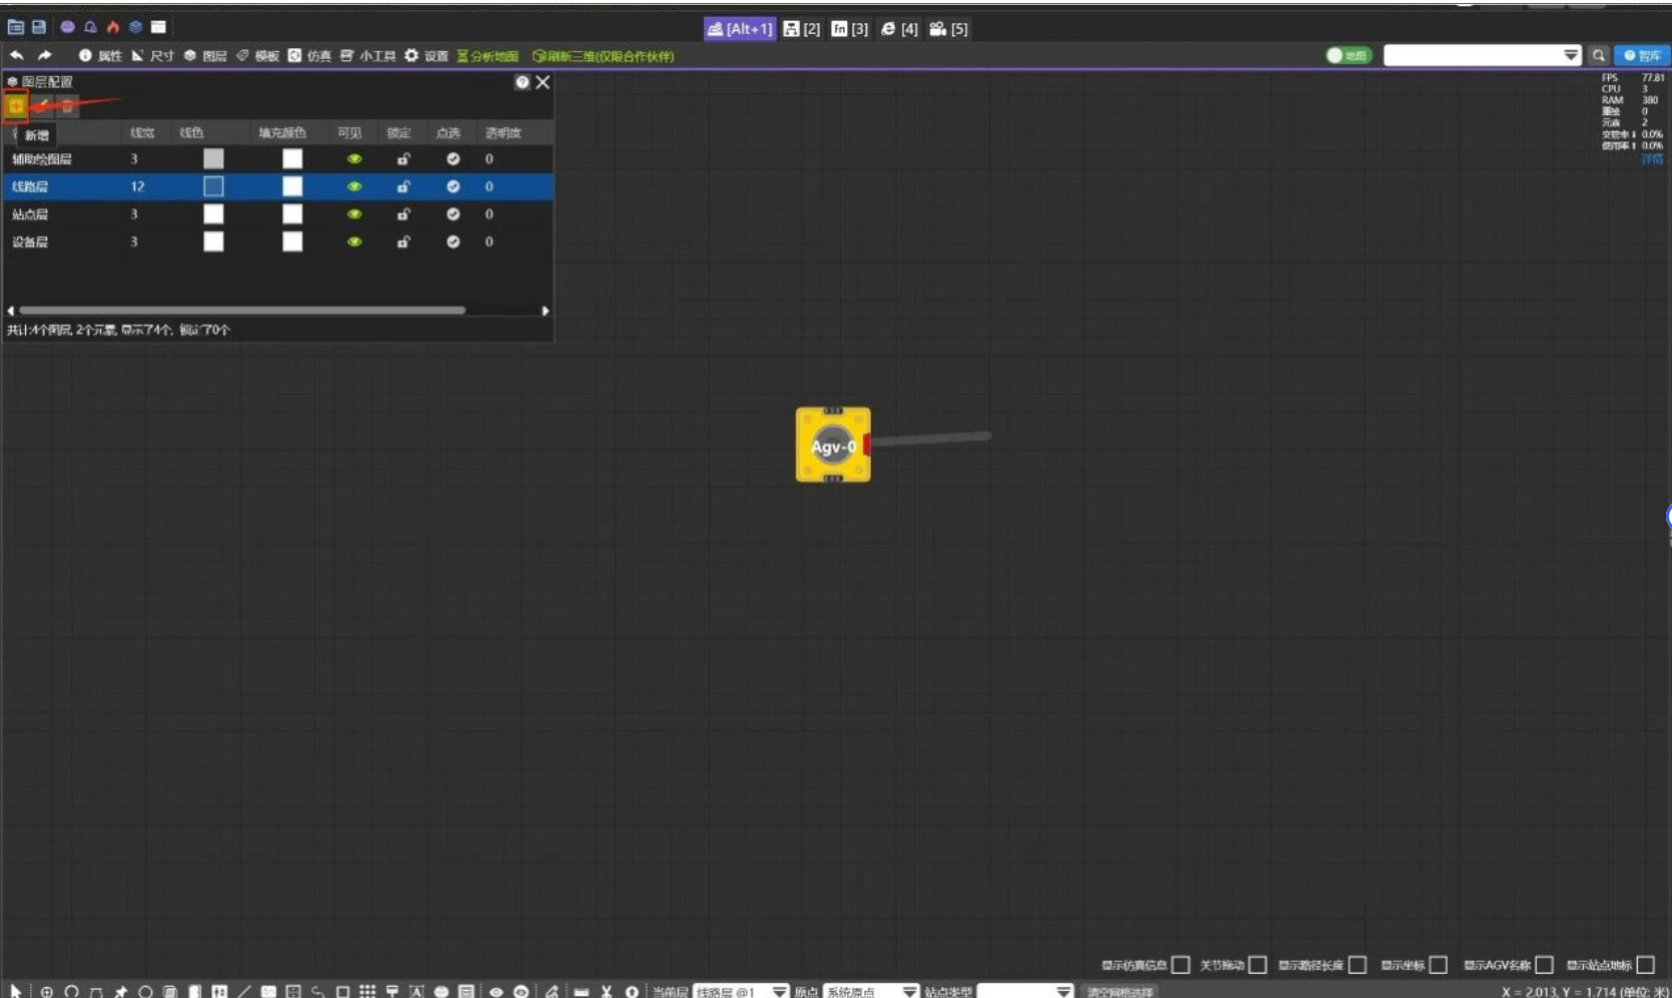This screenshot has height=998, width=1672.
Task: Open the origin (原点) dropdown
Action: (871, 991)
